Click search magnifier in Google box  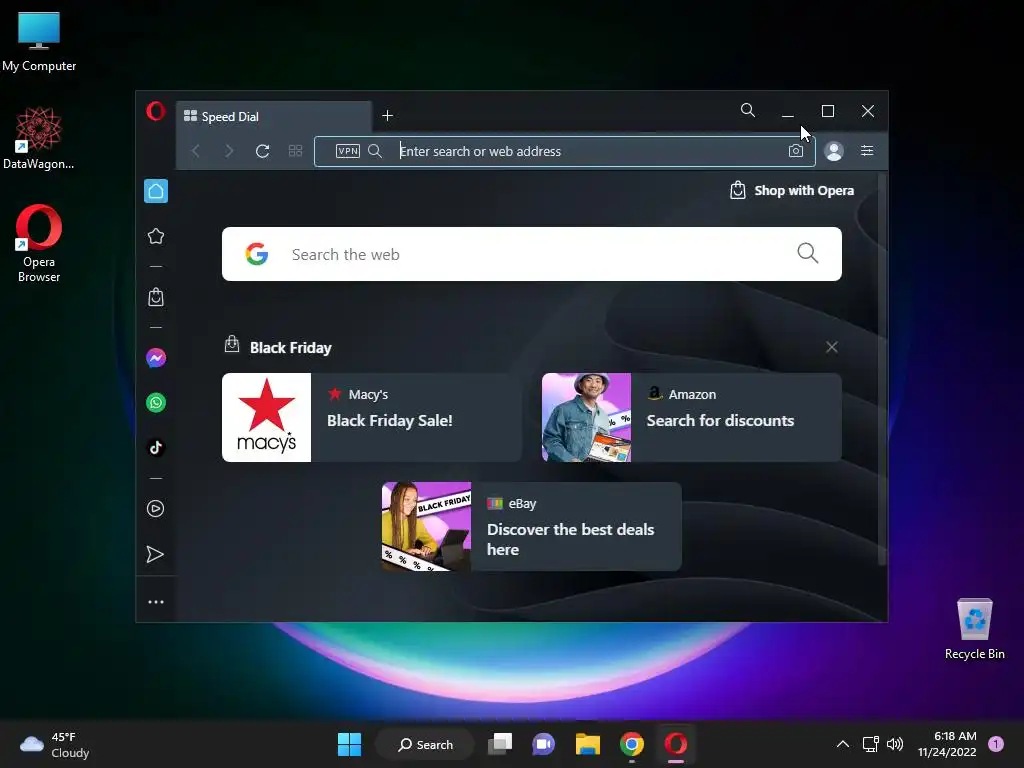[x=808, y=253]
